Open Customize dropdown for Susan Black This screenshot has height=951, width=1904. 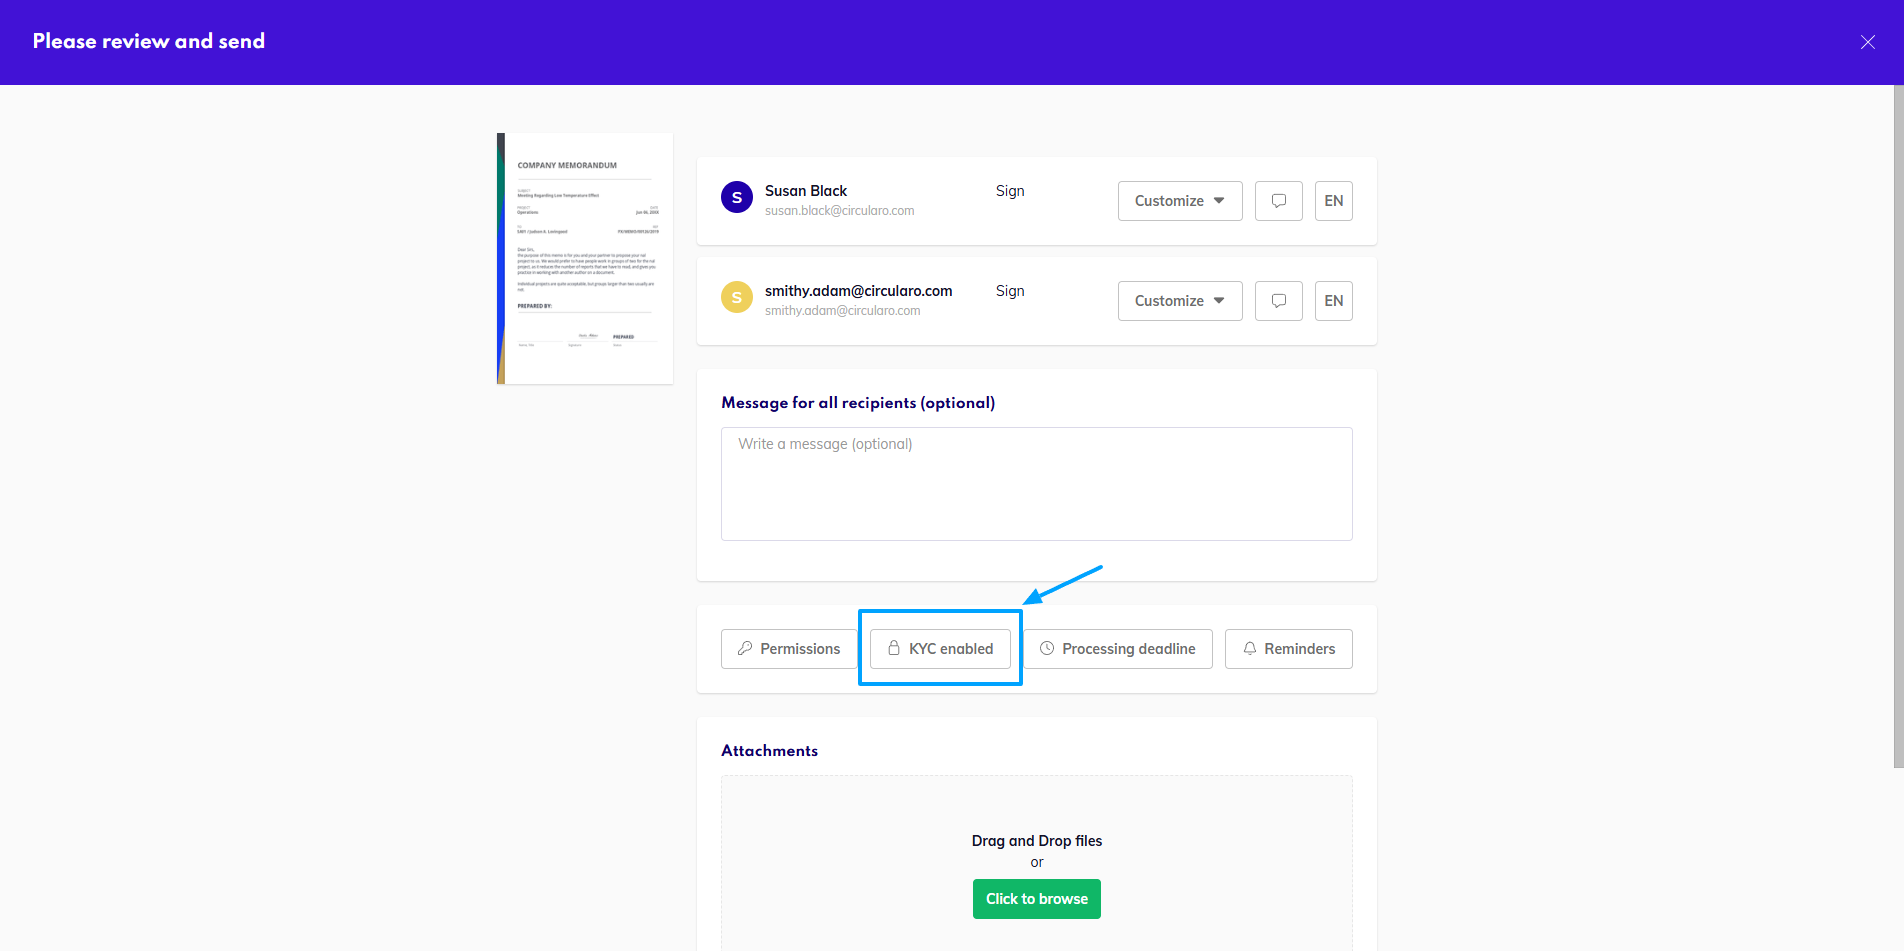click(x=1179, y=201)
